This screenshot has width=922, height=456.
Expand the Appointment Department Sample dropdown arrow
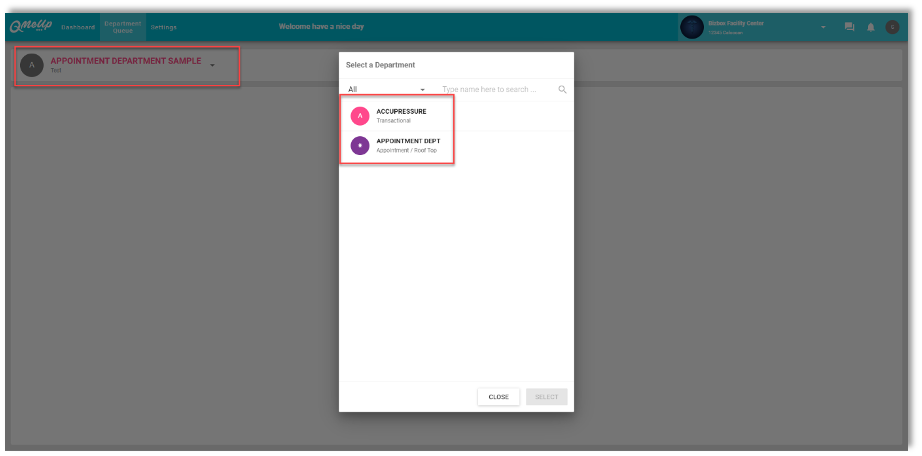(213, 65)
